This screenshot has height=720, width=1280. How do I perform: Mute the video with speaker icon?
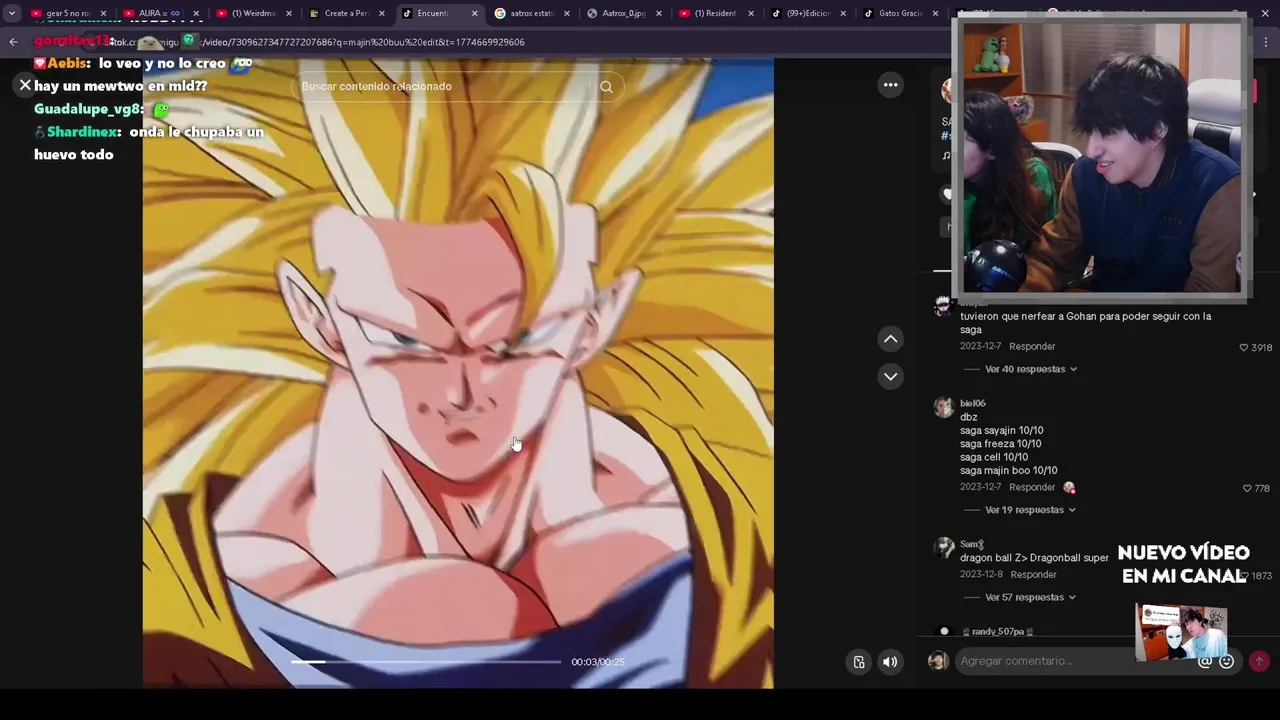(x=890, y=662)
